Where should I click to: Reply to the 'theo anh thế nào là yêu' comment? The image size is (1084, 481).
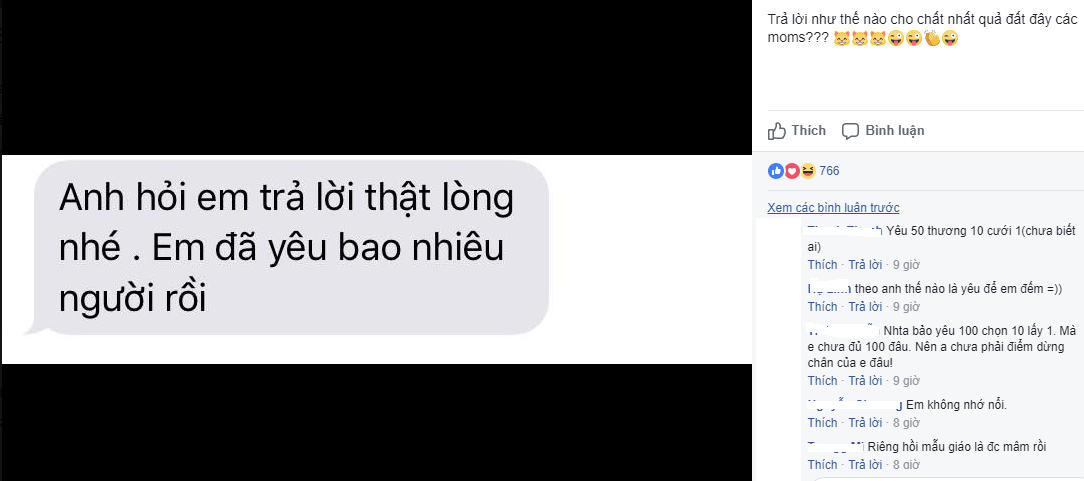click(x=866, y=307)
